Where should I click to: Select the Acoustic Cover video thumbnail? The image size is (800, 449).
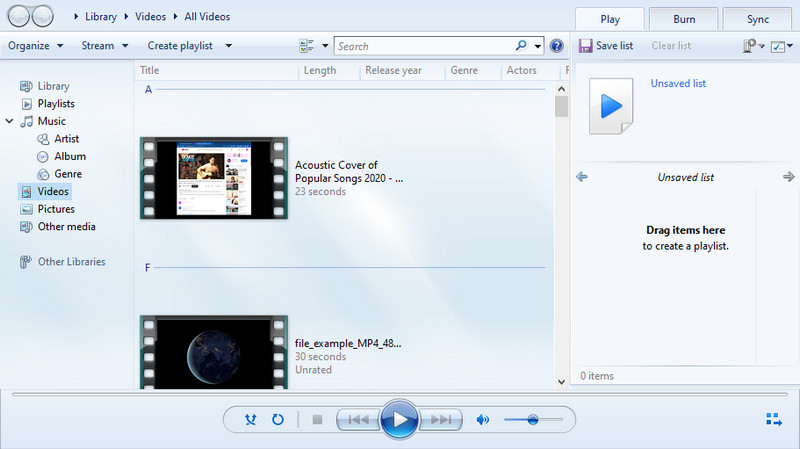(x=214, y=178)
